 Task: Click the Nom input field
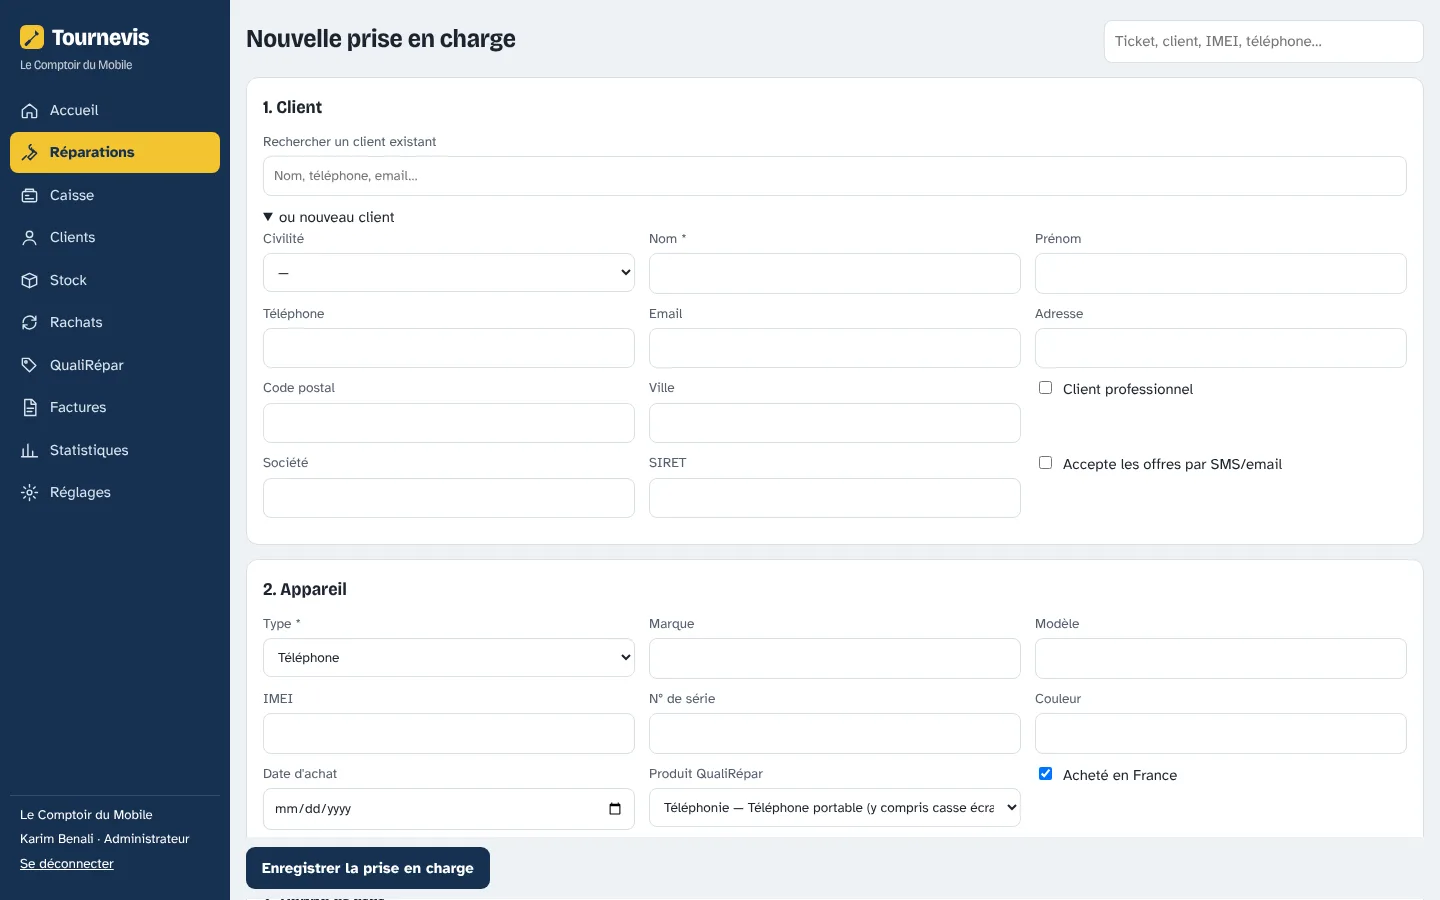click(835, 273)
